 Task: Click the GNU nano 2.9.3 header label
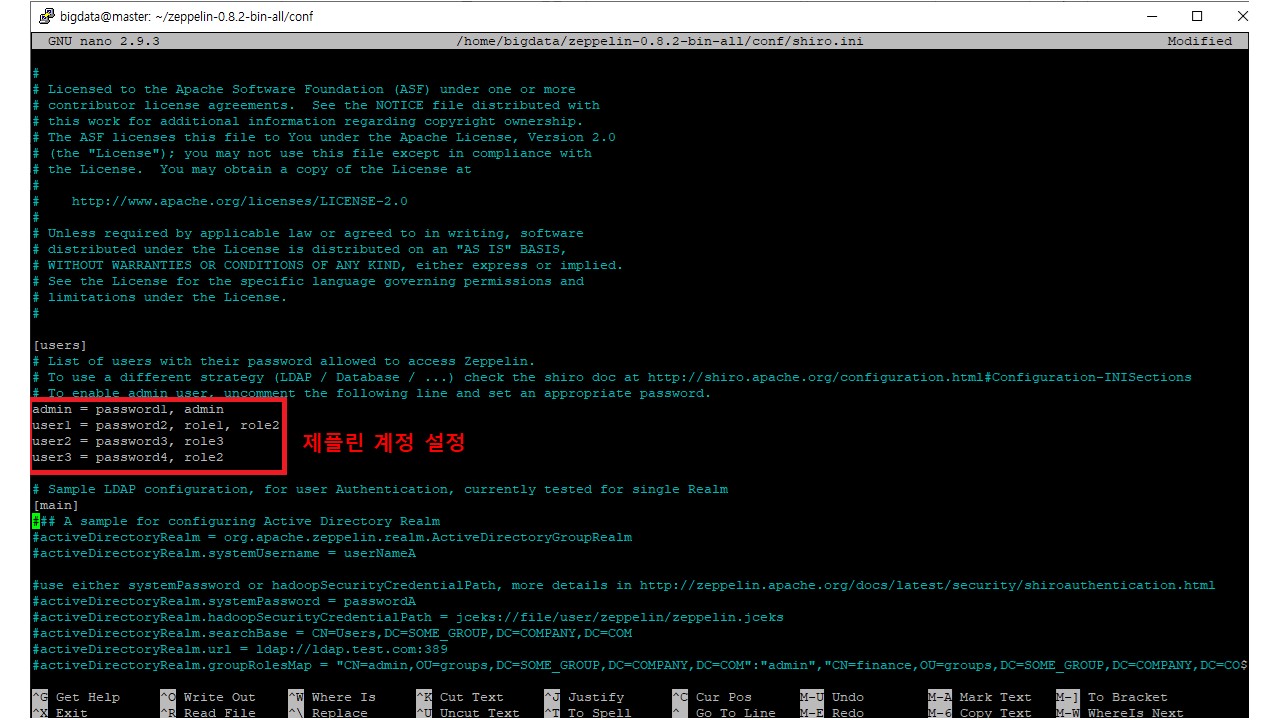[x=104, y=41]
